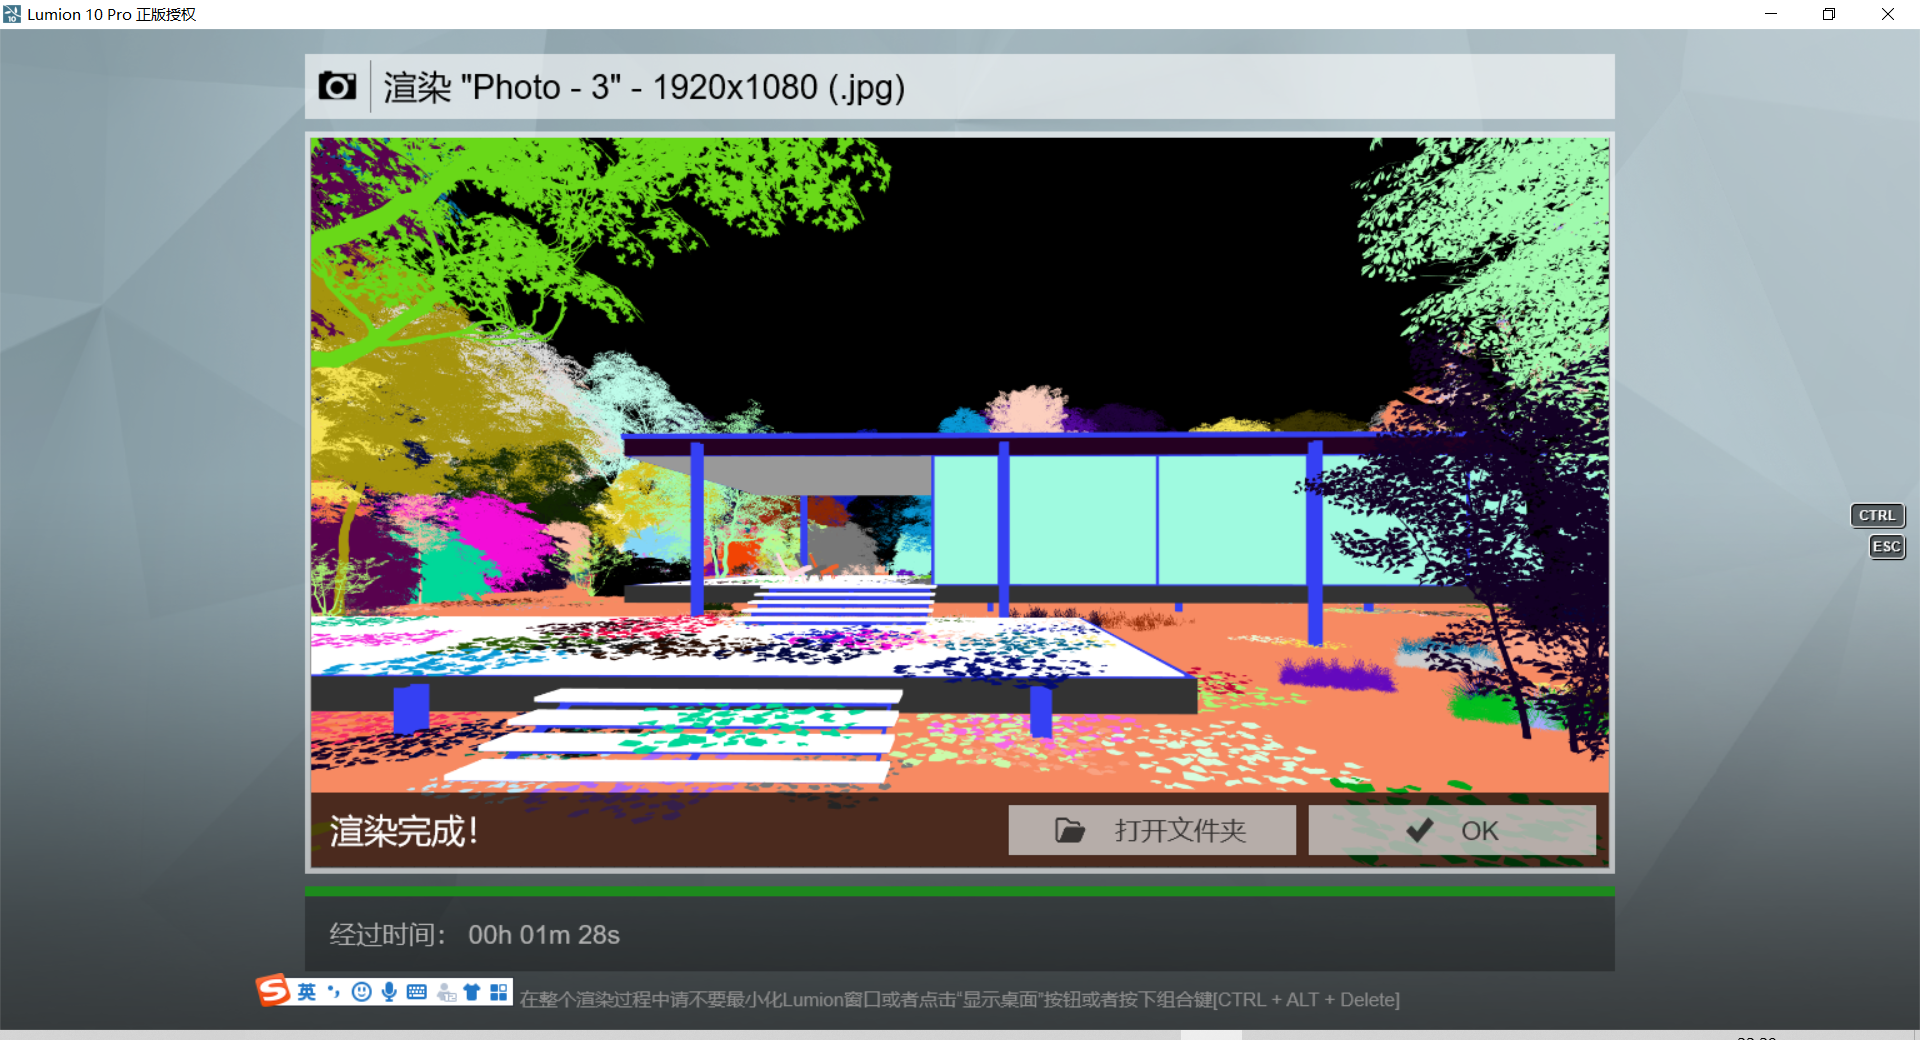Click the CTRL key hint
The height and width of the screenshot is (1040, 1920).
point(1877,515)
